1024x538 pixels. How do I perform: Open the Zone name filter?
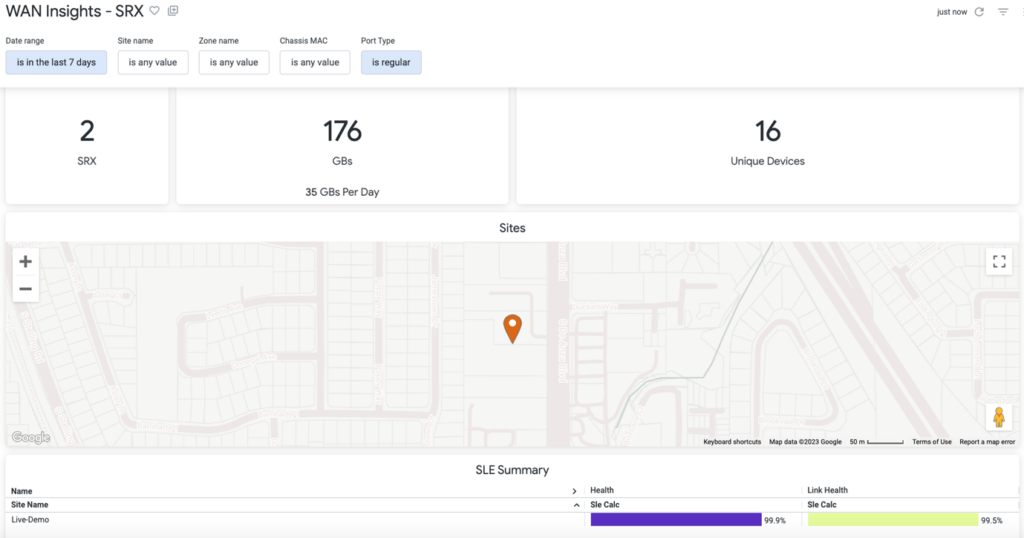click(234, 62)
